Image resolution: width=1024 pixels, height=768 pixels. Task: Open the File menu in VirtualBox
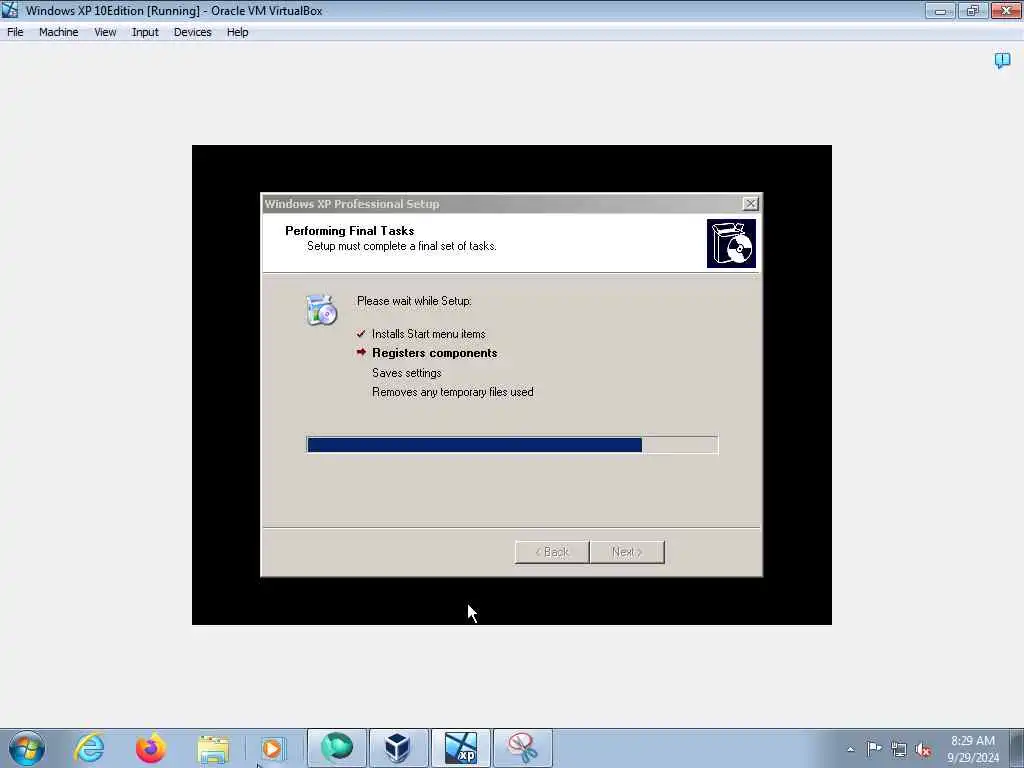[x=15, y=32]
